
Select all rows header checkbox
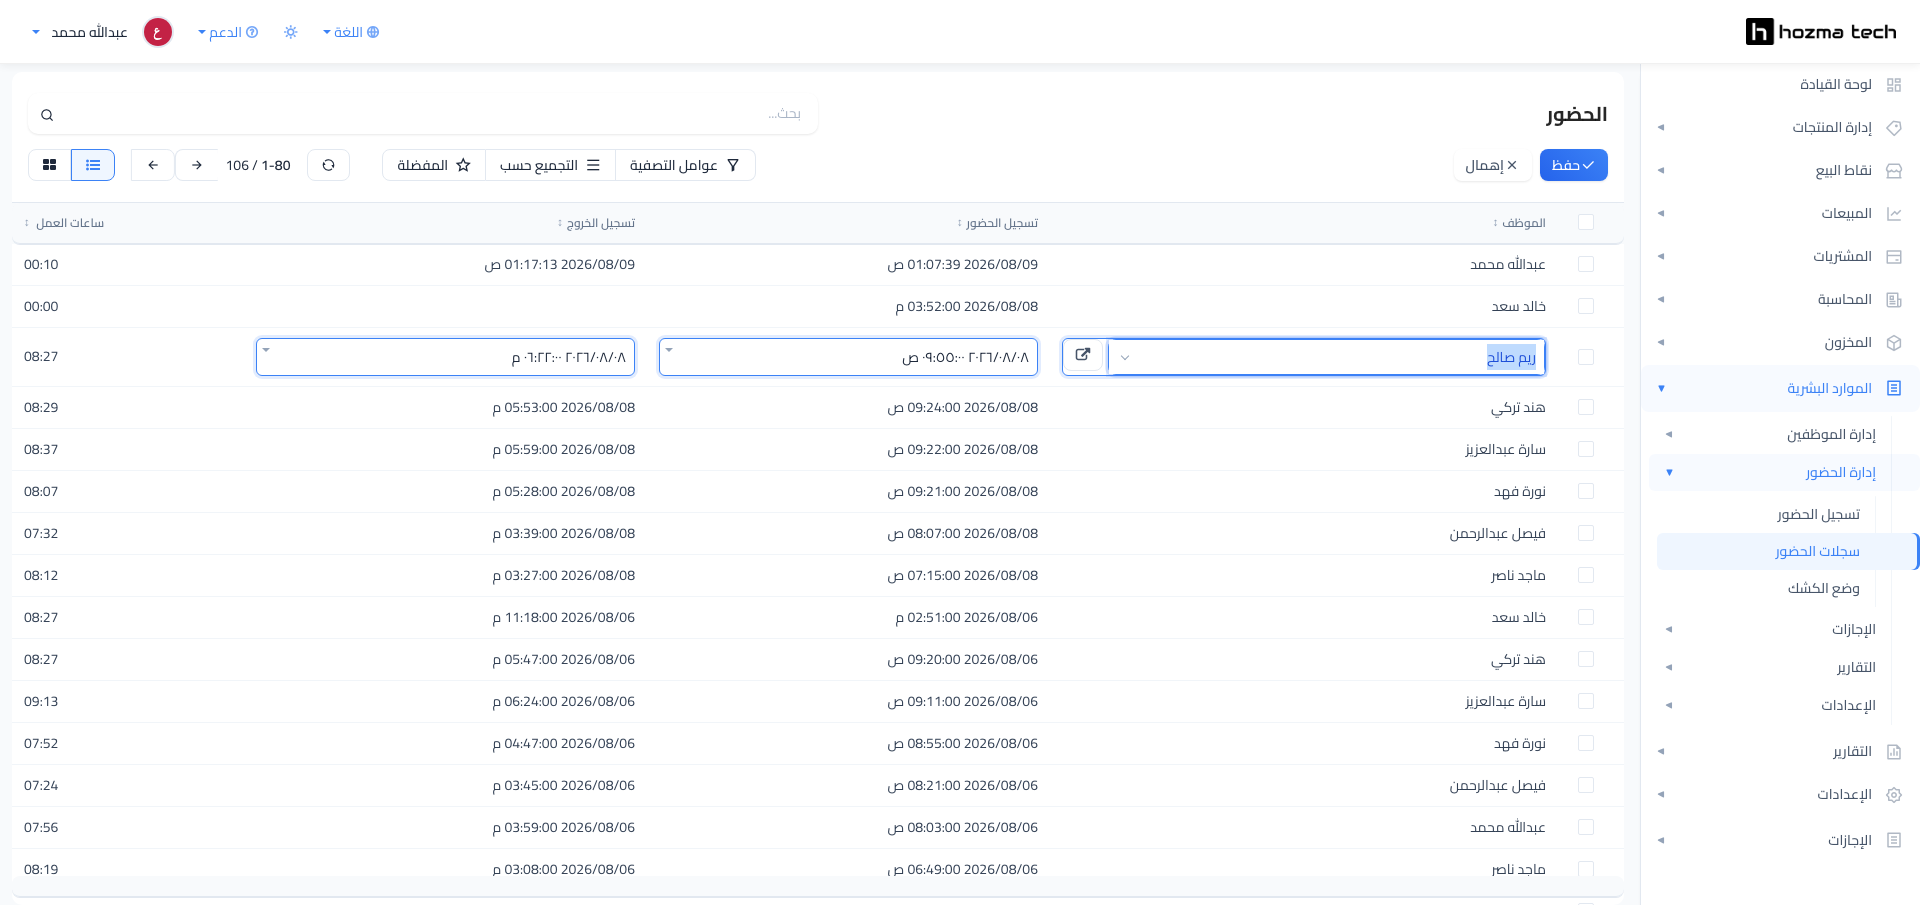click(1586, 223)
